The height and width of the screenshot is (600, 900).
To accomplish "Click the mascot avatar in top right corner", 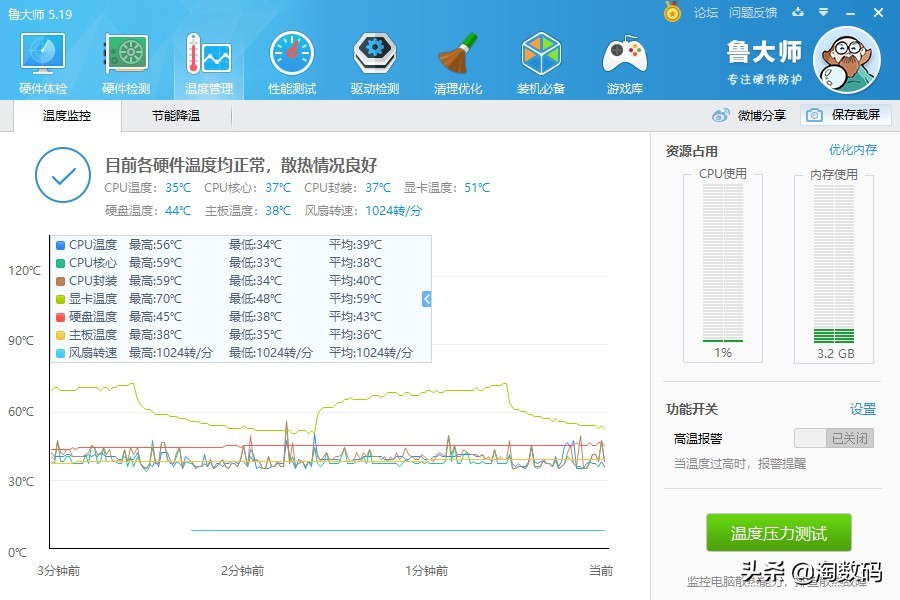I will (x=847, y=61).
